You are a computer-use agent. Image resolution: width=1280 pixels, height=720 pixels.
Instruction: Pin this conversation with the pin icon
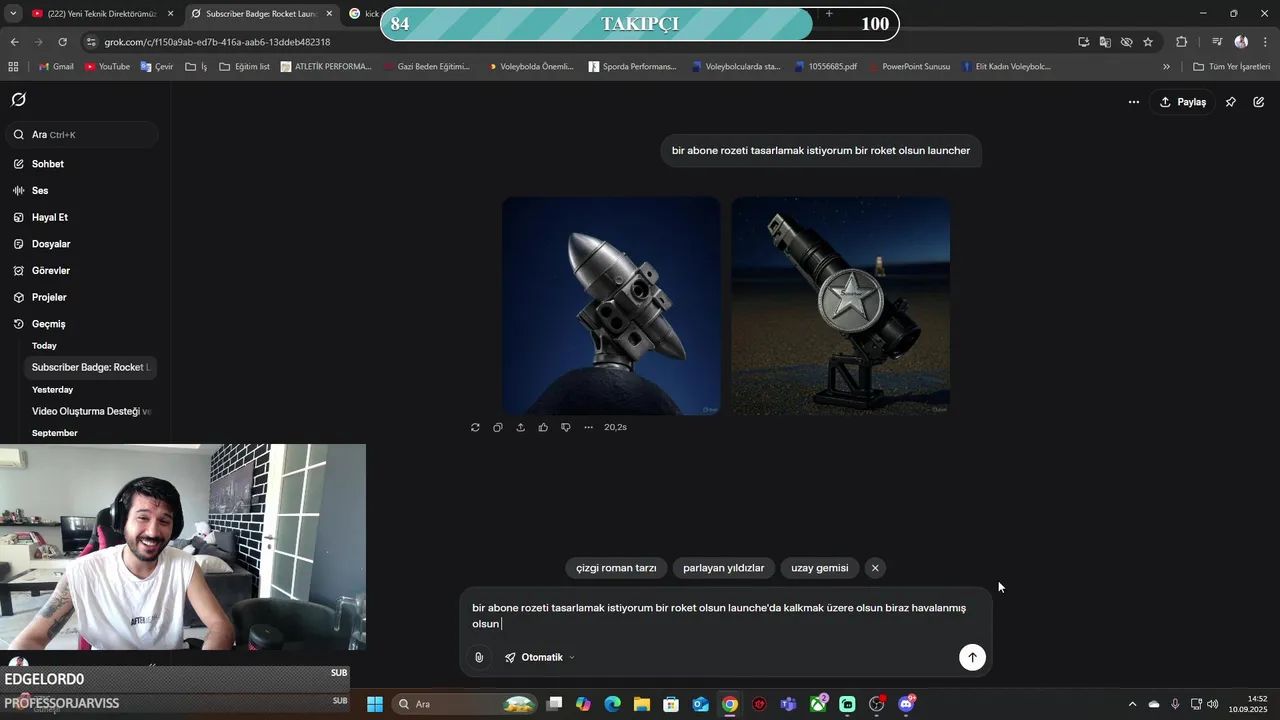[x=1231, y=102]
